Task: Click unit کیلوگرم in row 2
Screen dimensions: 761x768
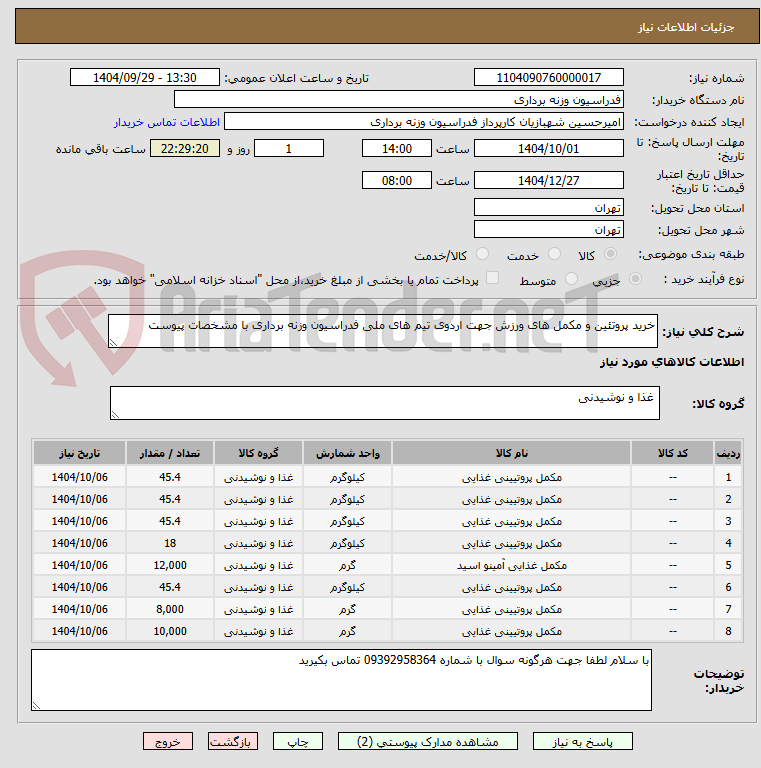Action: pyautogui.click(x=347, y=499)
